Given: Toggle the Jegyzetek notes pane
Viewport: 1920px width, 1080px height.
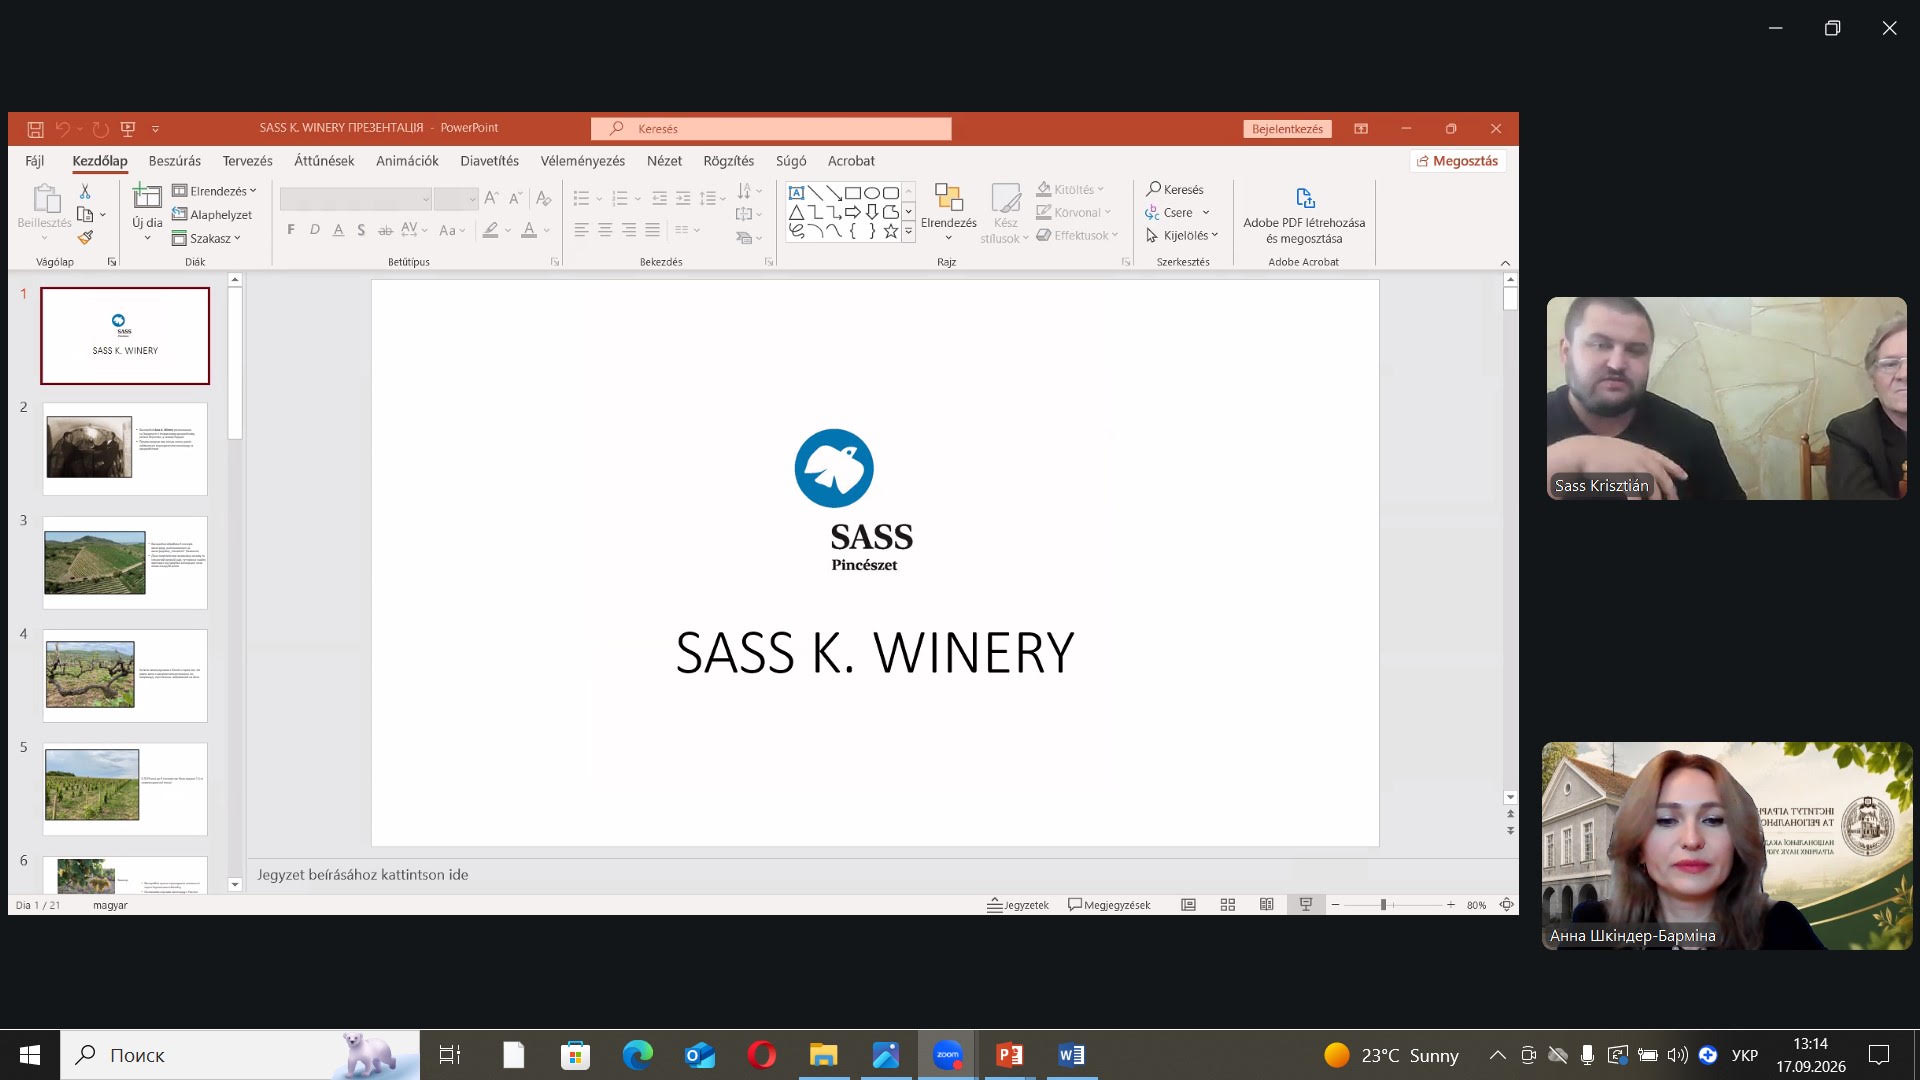Looking at the screenshot, I should click(1018, 905).
